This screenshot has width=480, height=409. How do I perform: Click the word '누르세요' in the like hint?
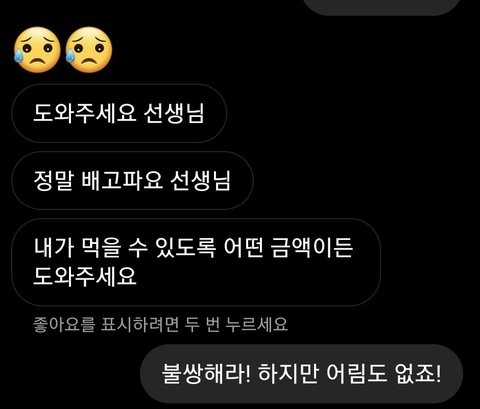pyautogui.click(x=257, y=324)
